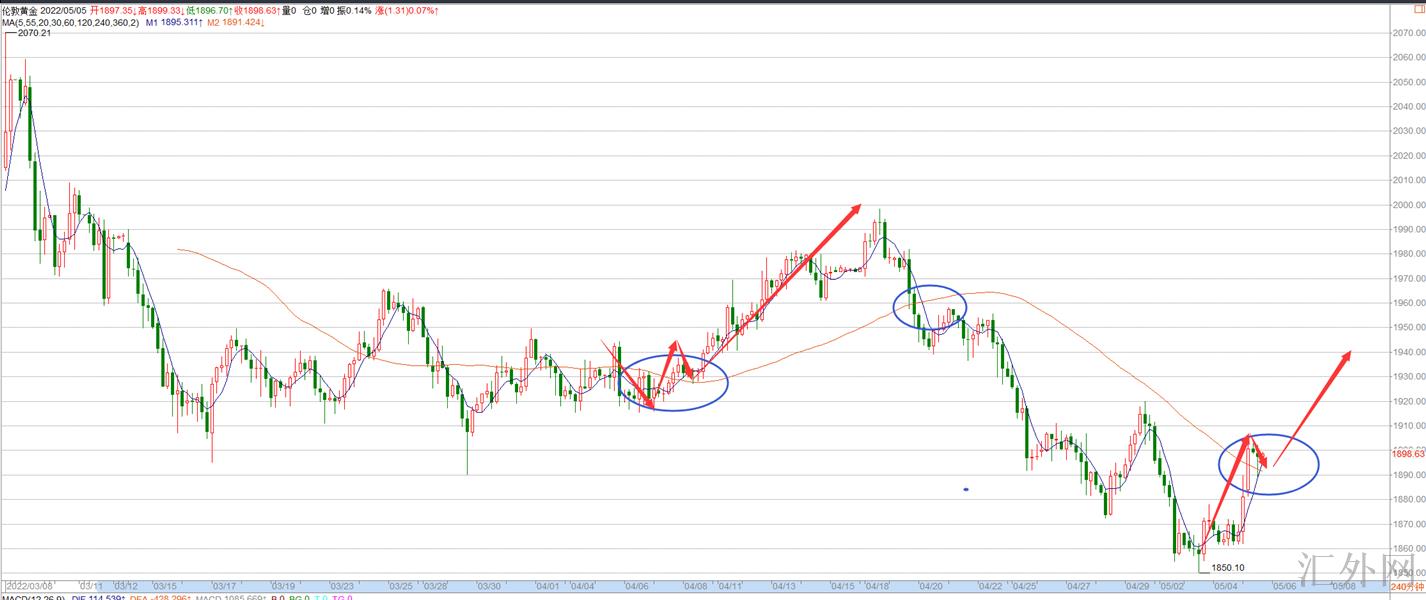
Task: Click the M2 1891.424 moving average value
Action: pos(236,23)
